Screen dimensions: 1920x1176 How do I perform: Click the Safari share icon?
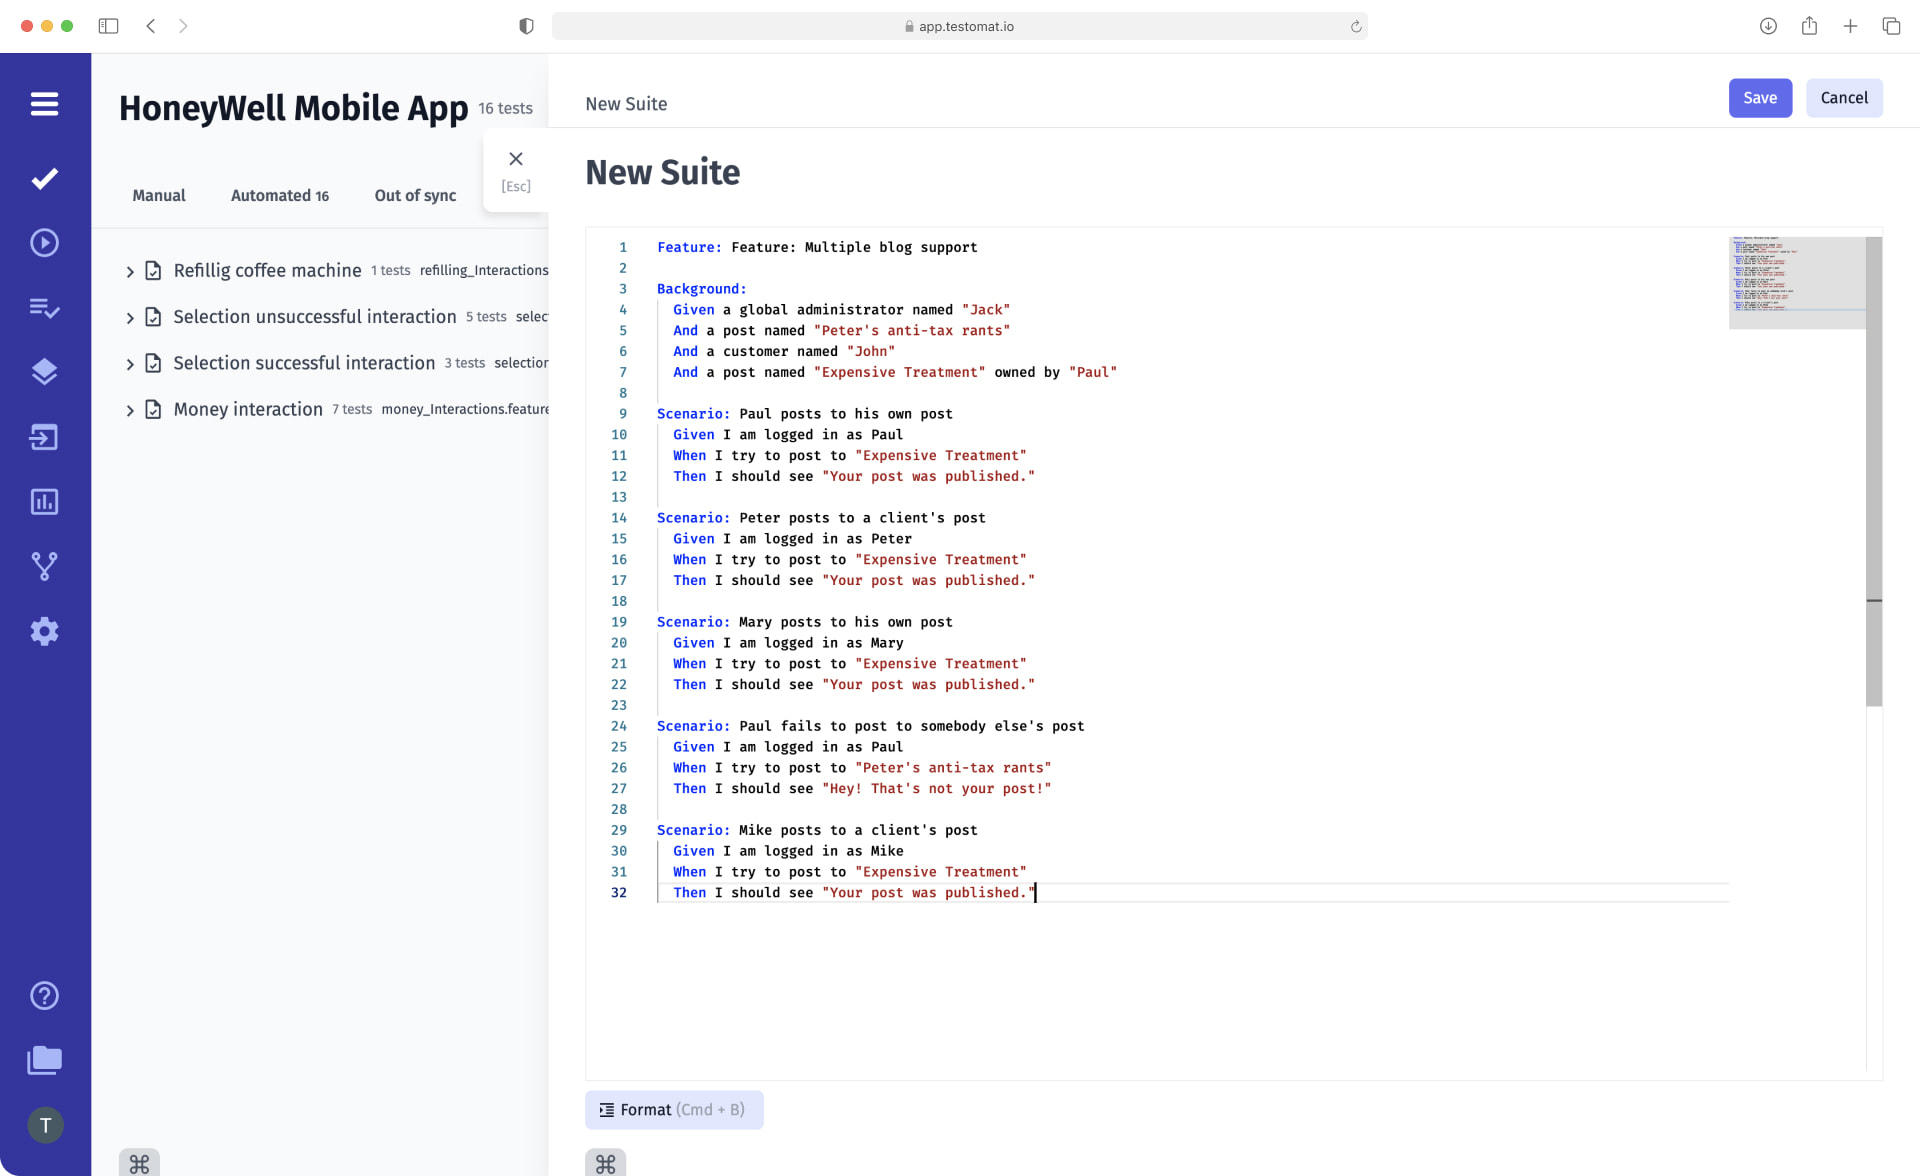tap(1809, 26)
